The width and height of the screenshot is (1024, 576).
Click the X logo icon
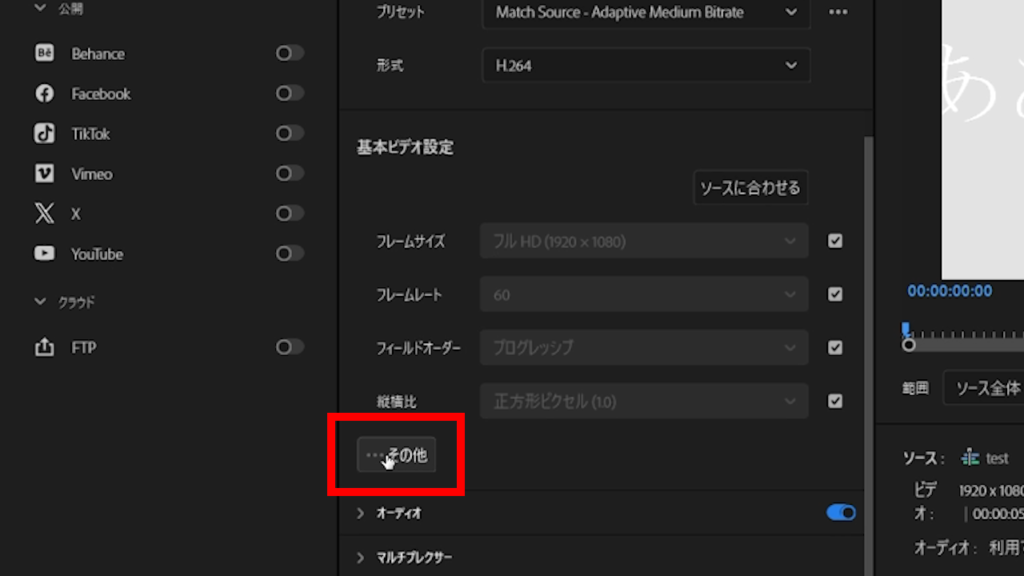coord(44,214)
